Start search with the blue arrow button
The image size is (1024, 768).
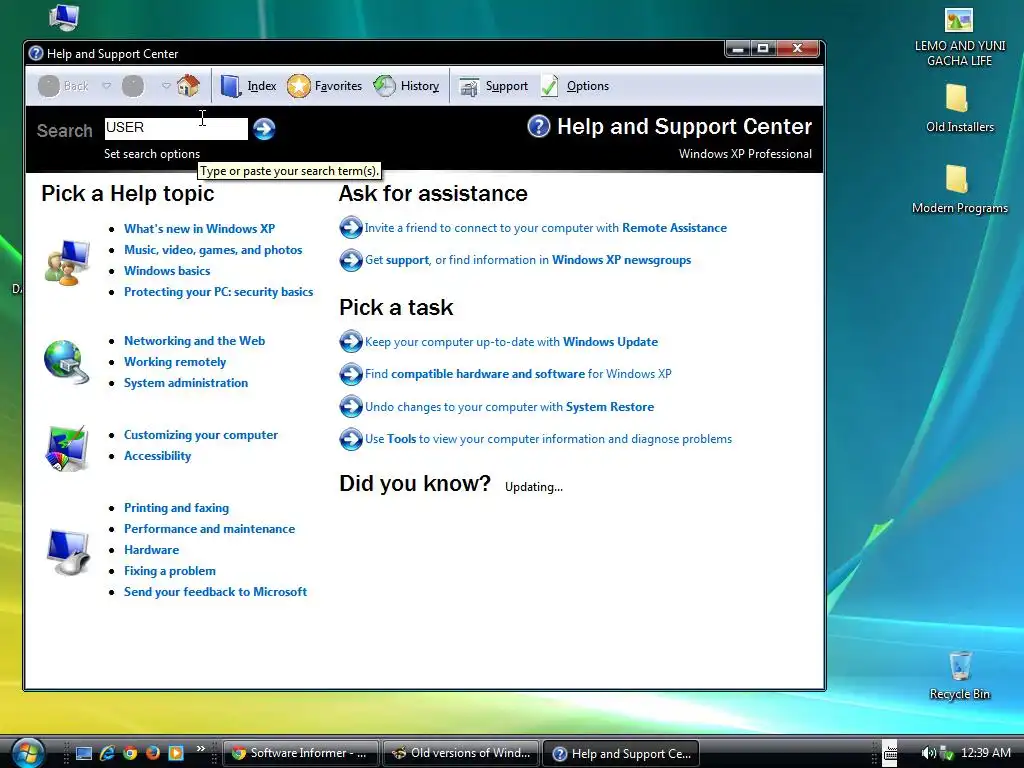point(264,129)
